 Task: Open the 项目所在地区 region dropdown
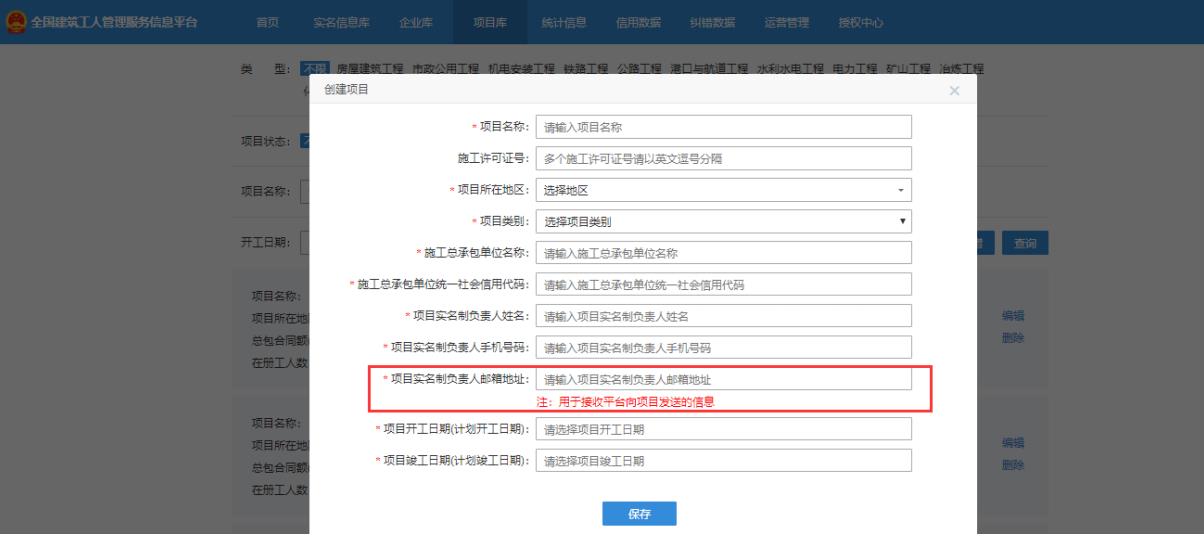point(724,190)
